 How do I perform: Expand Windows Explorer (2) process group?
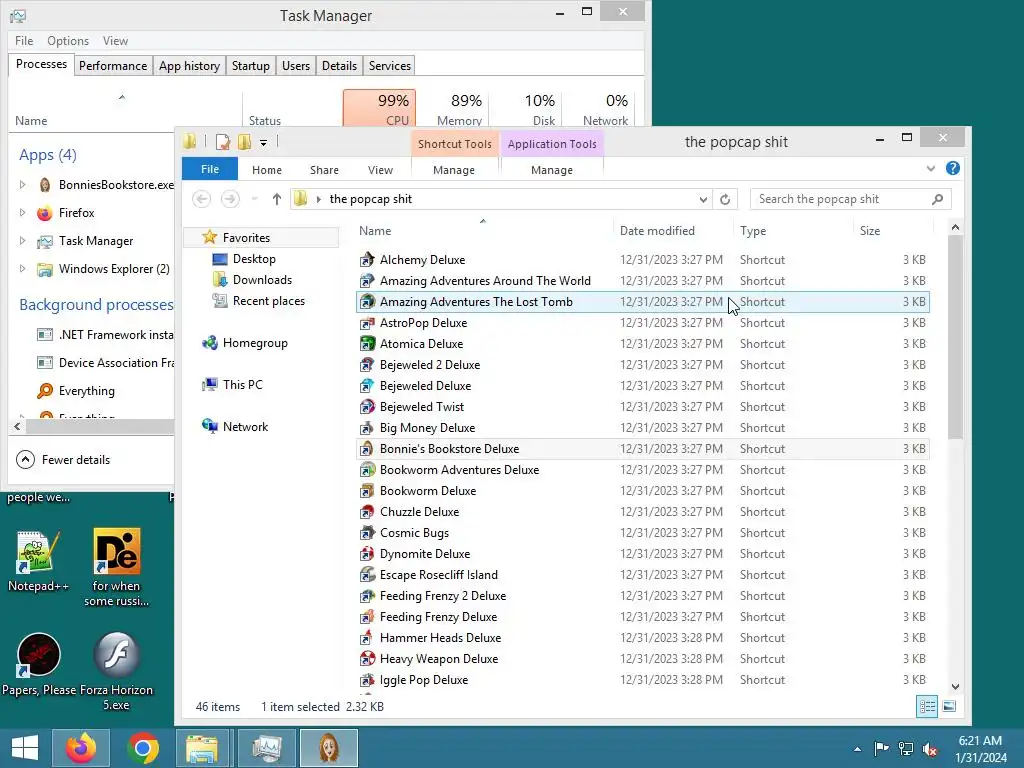click(x=22, y=269)
